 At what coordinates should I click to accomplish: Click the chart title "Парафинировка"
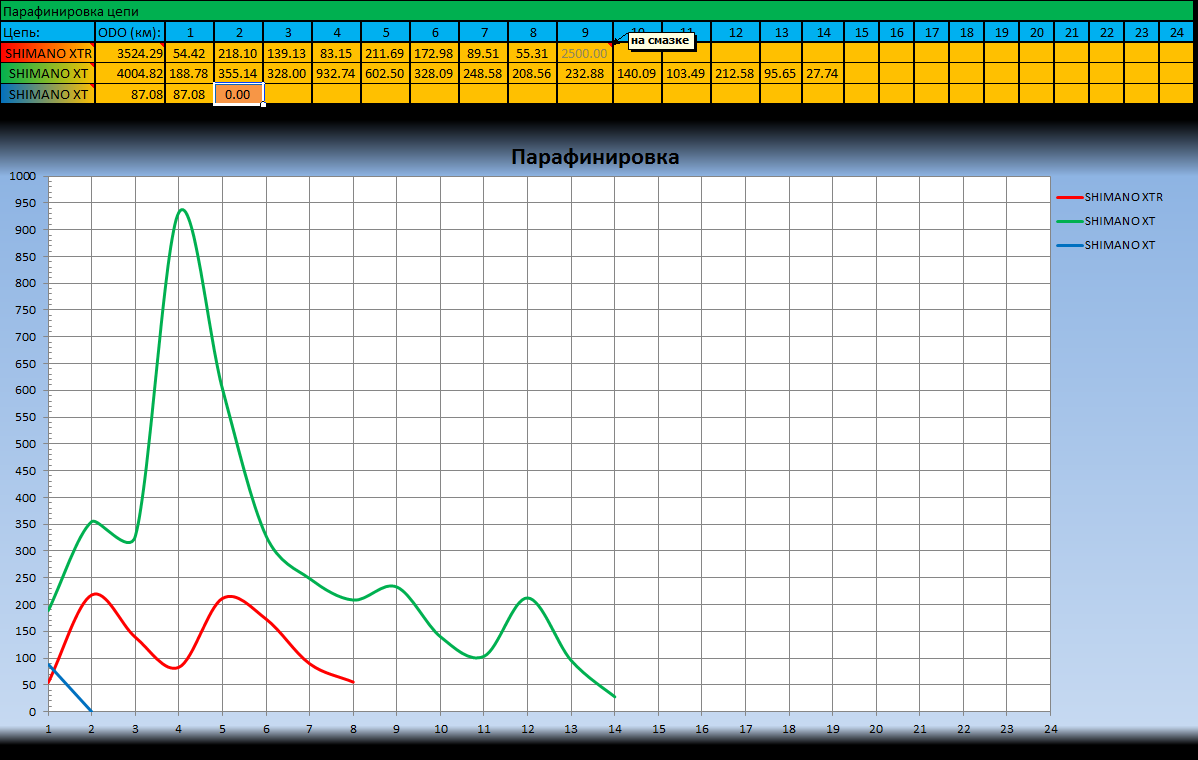(x=595, y=157)
